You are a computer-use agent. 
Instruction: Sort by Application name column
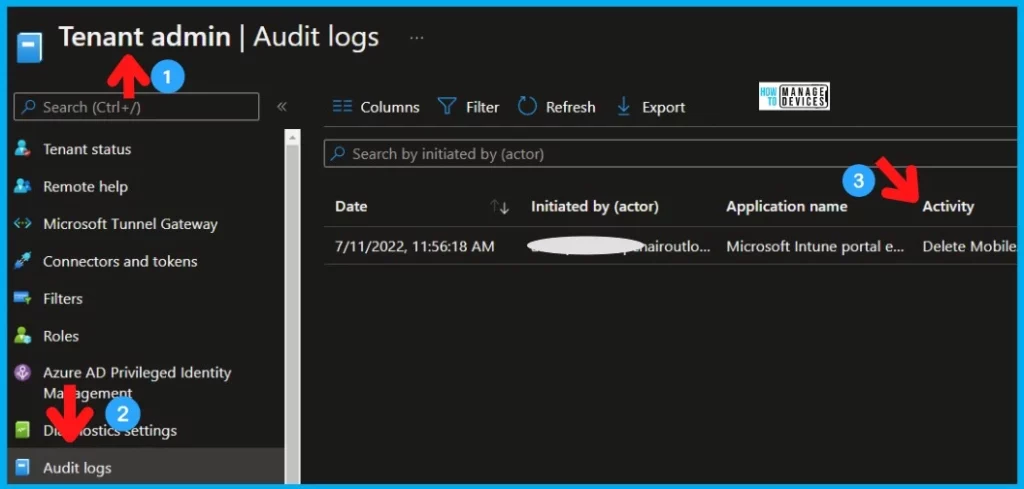pos(787,206)
